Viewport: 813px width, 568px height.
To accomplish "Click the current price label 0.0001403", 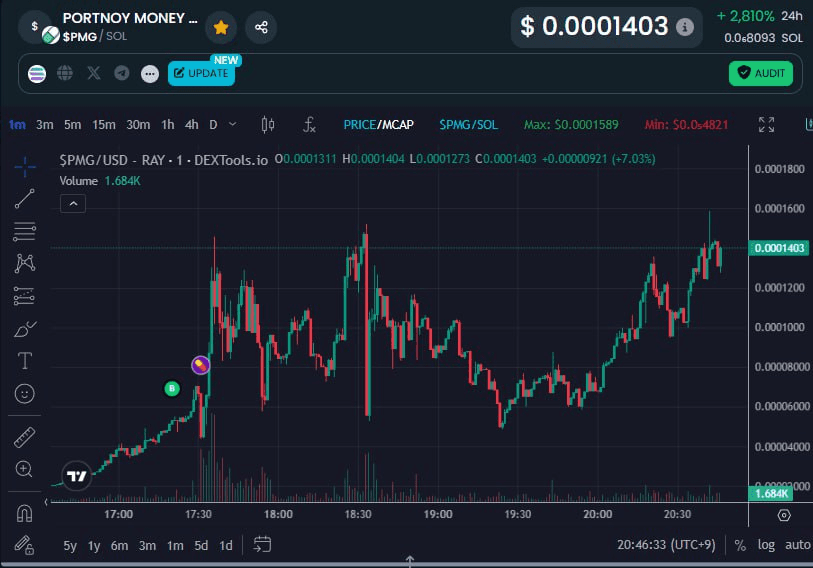I will [x=779, y=248].
